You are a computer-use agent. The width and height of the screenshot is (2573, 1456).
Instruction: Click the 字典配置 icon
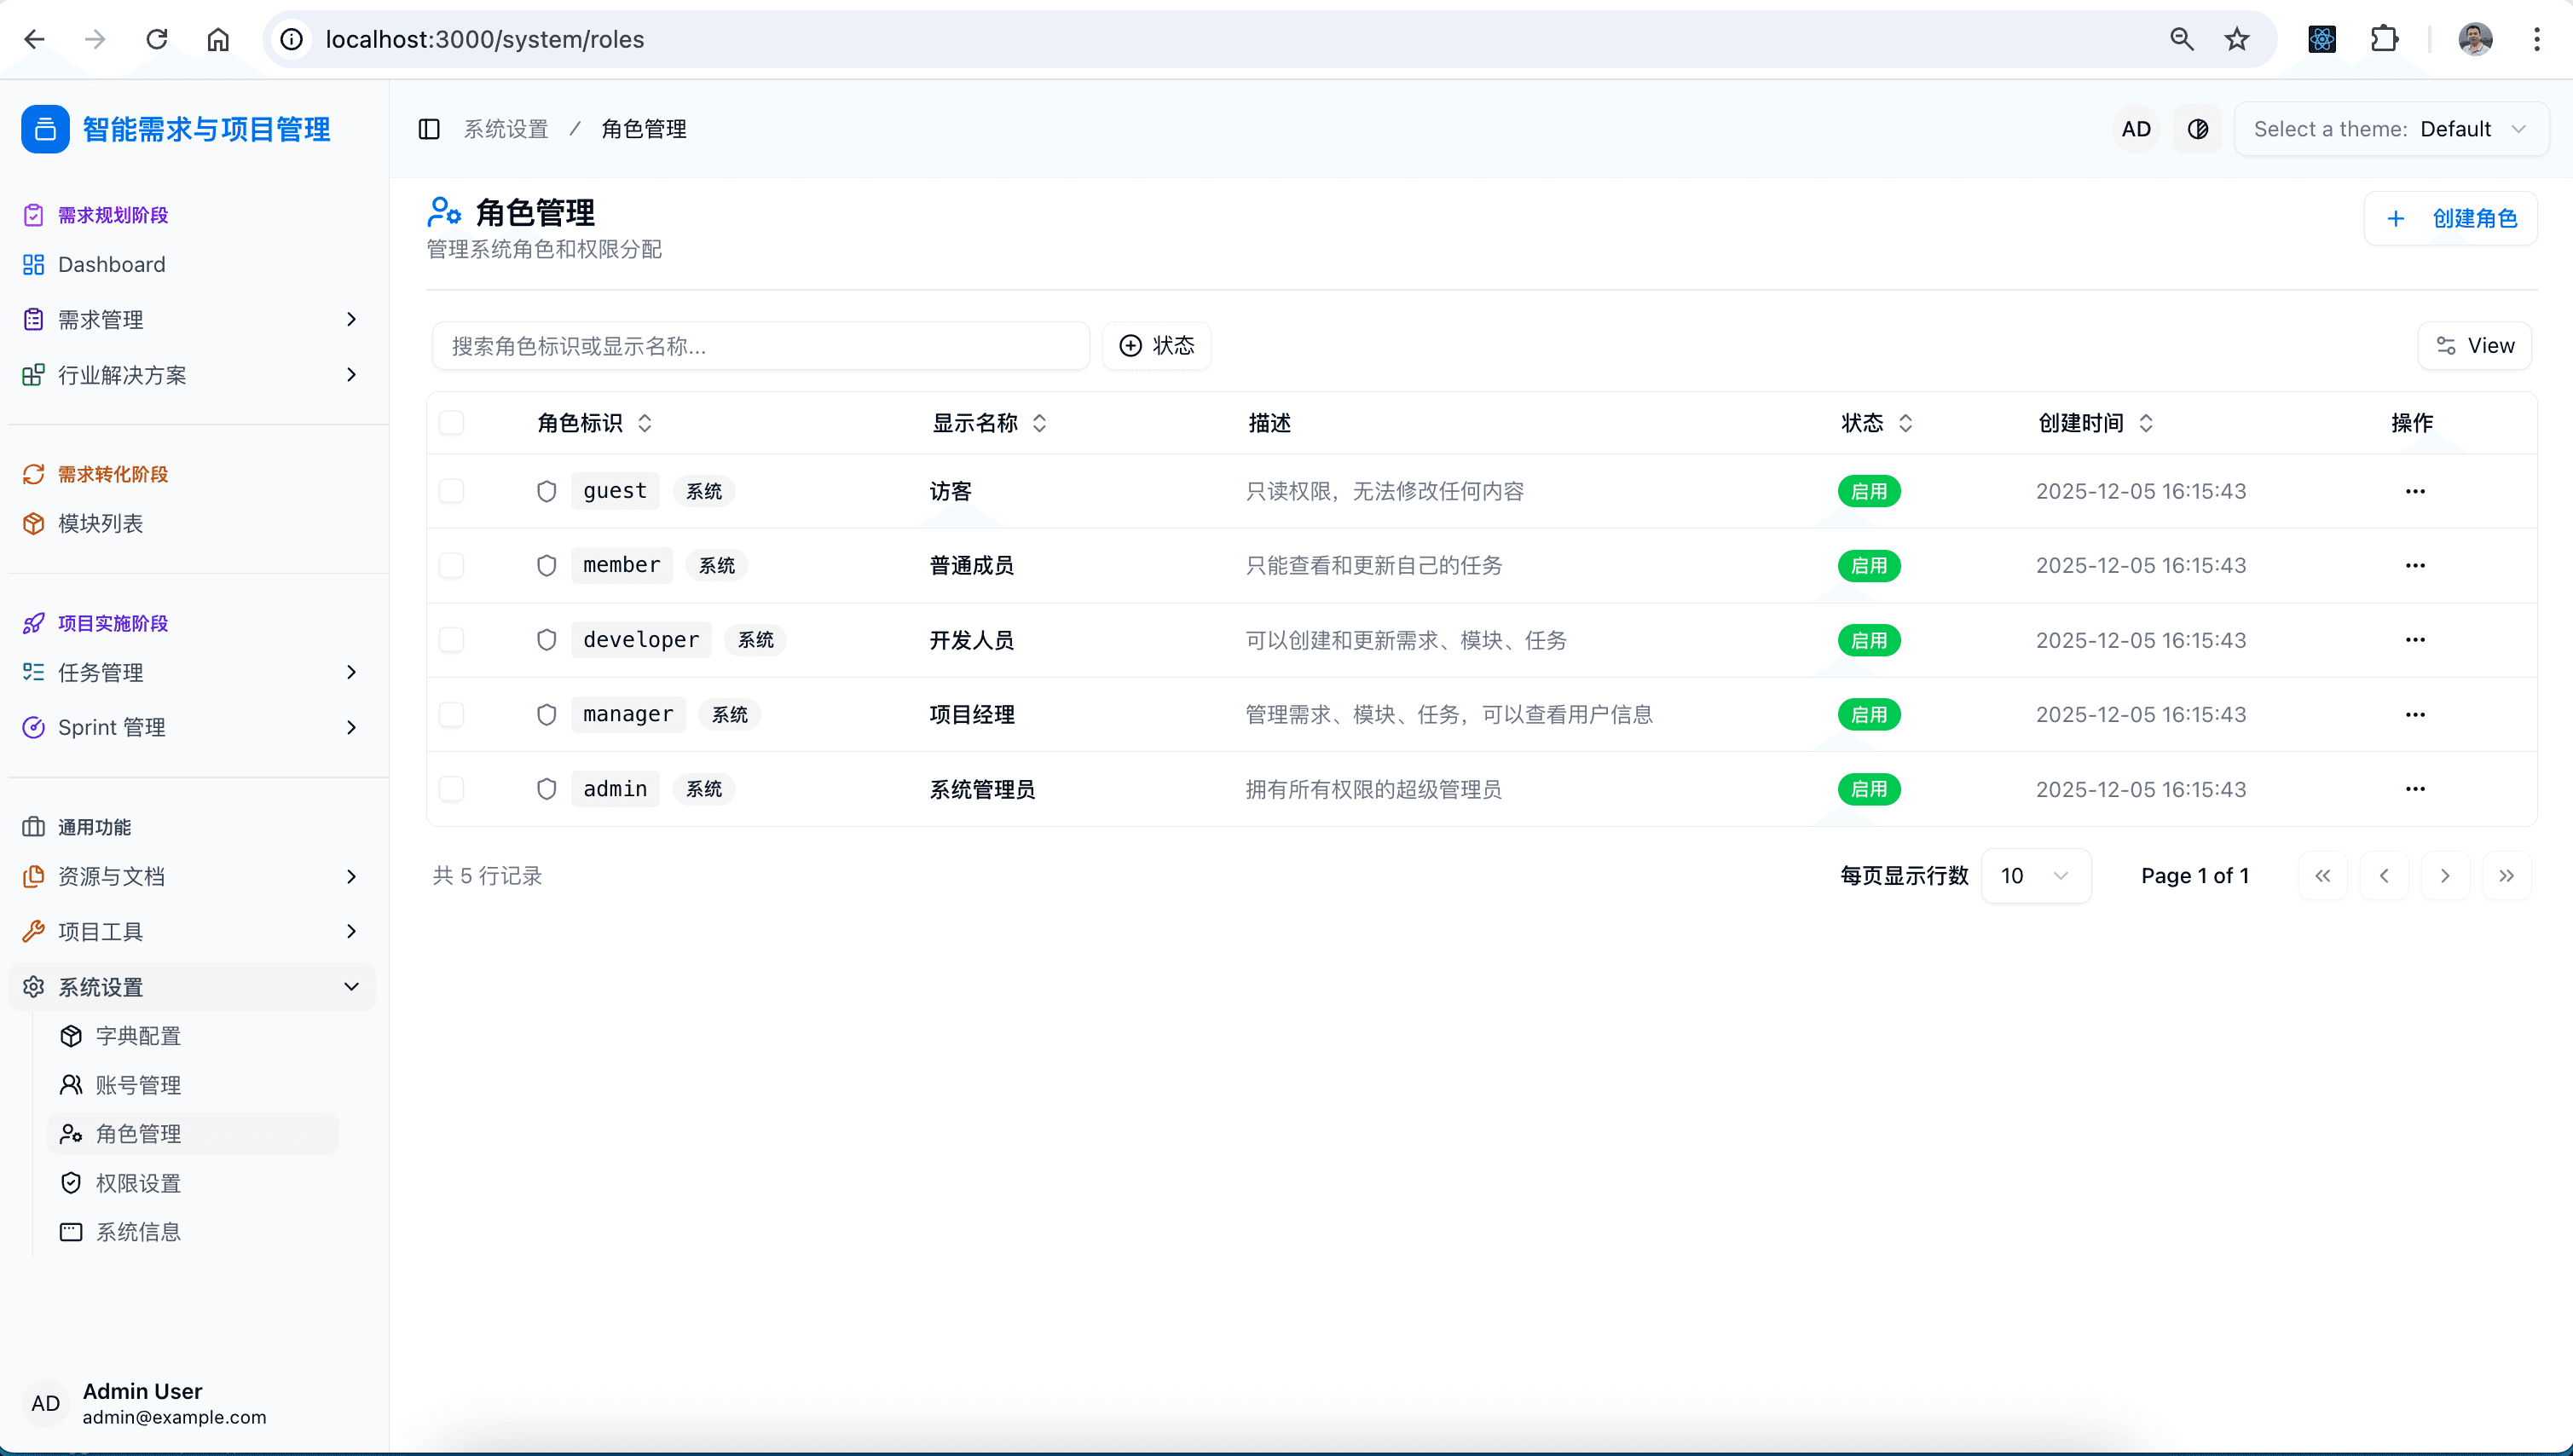coord(70,1035)
